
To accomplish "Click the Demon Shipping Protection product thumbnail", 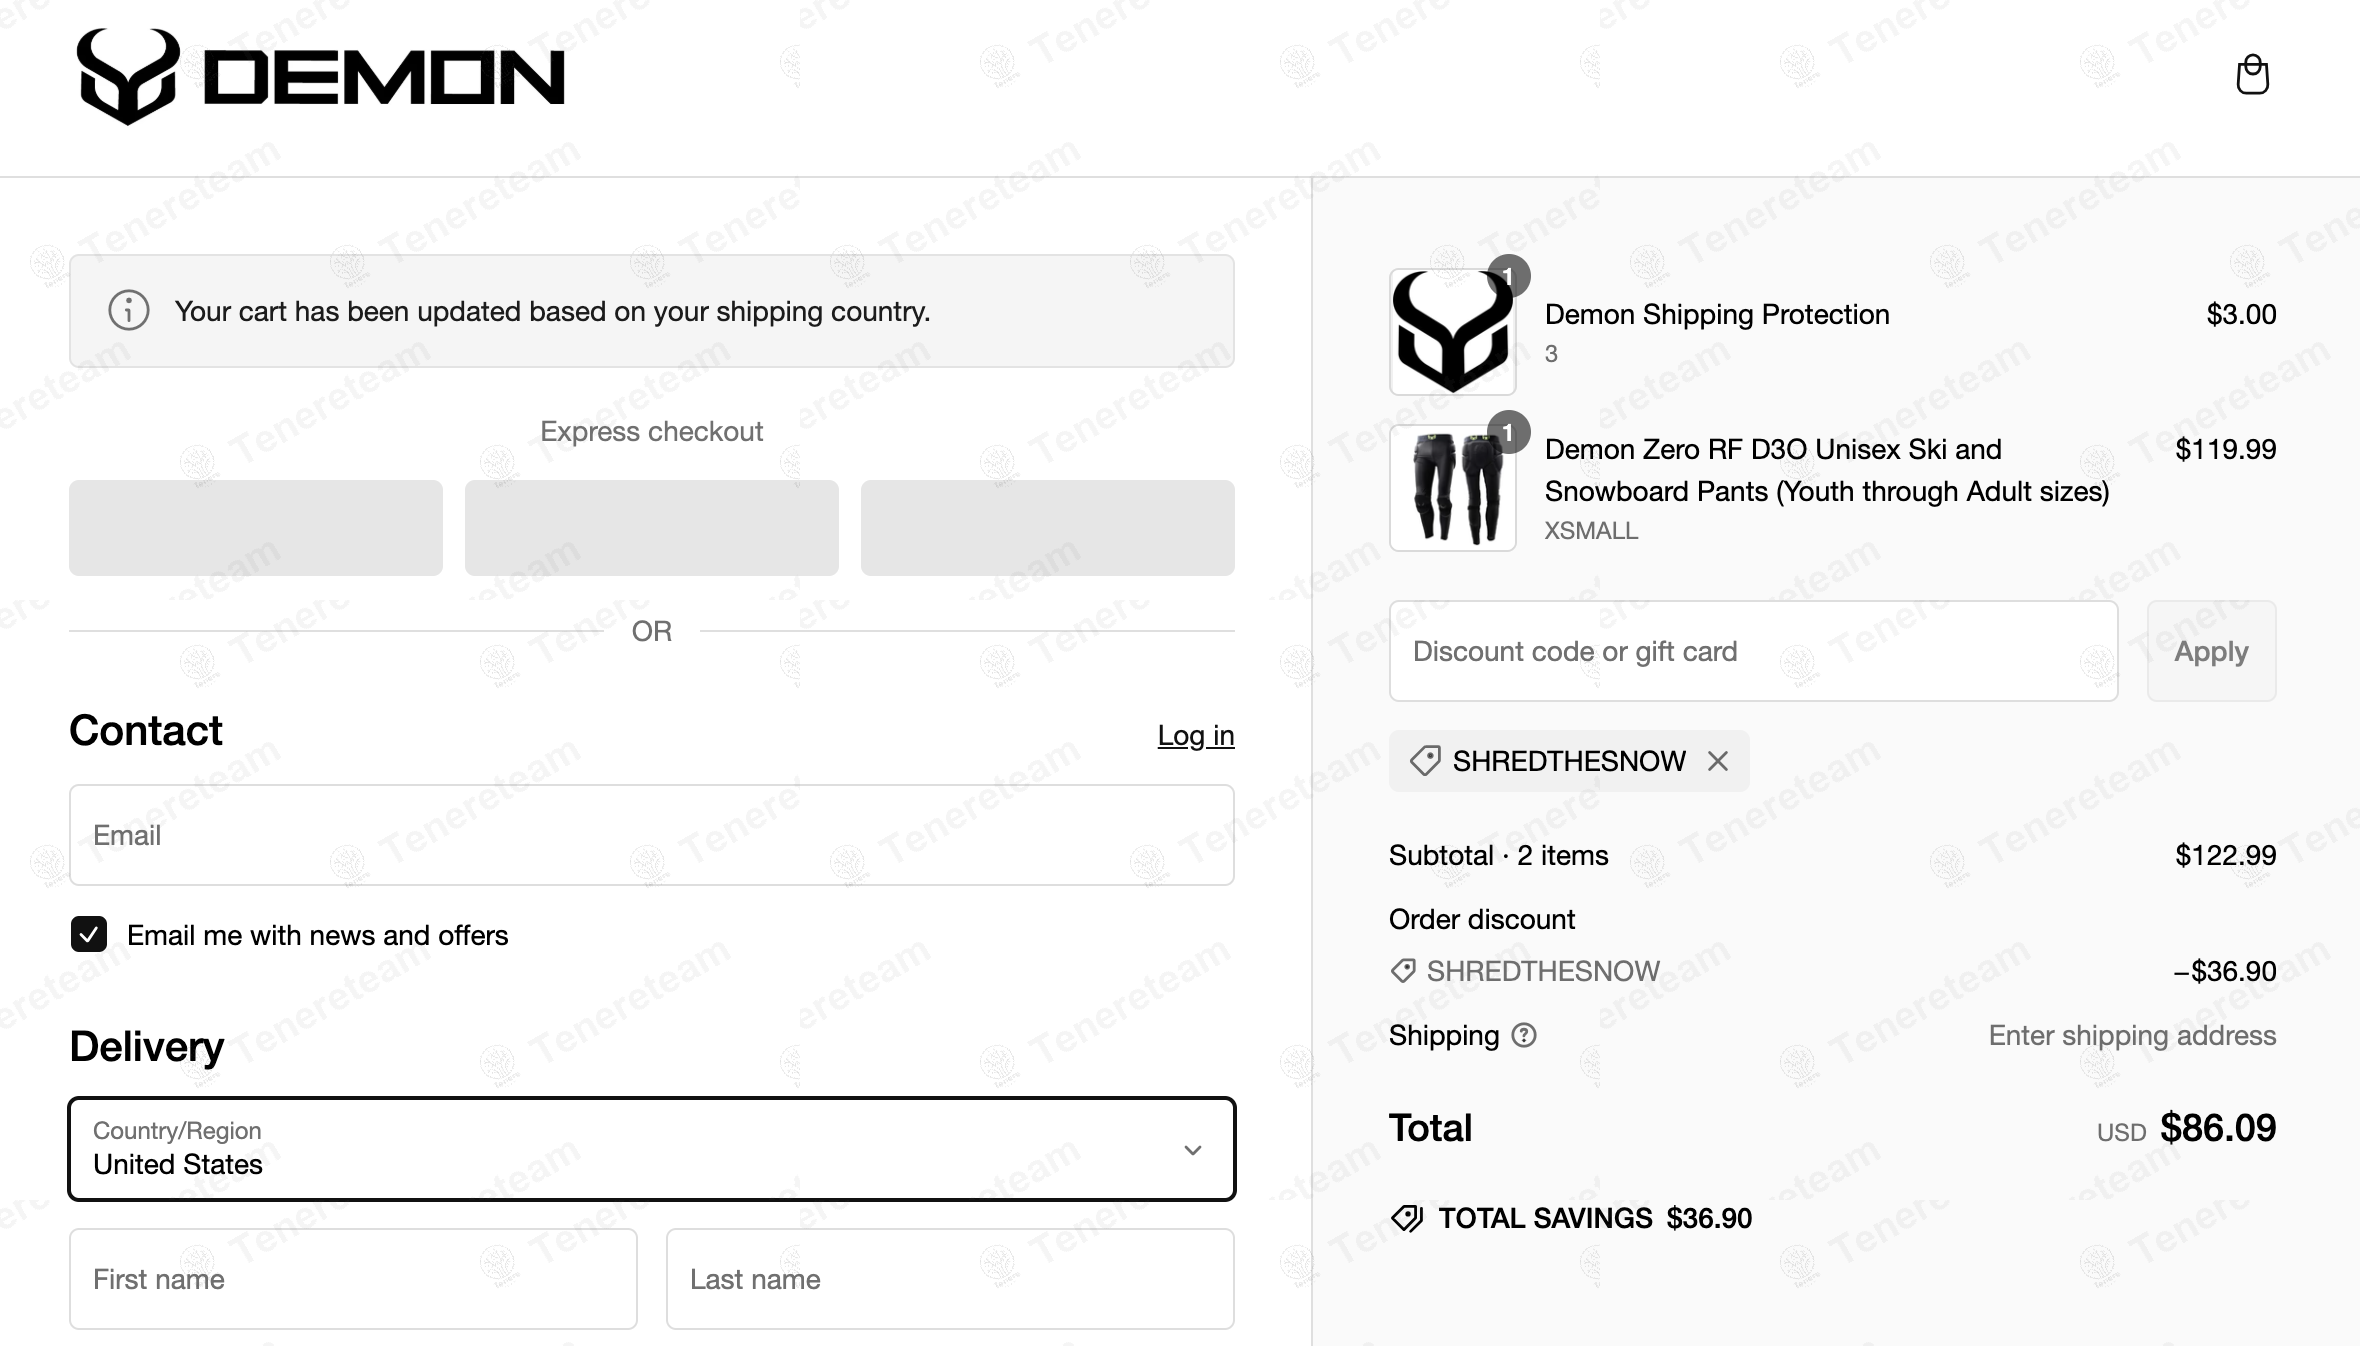I will pyautogui.click(x=1452, y=332).
